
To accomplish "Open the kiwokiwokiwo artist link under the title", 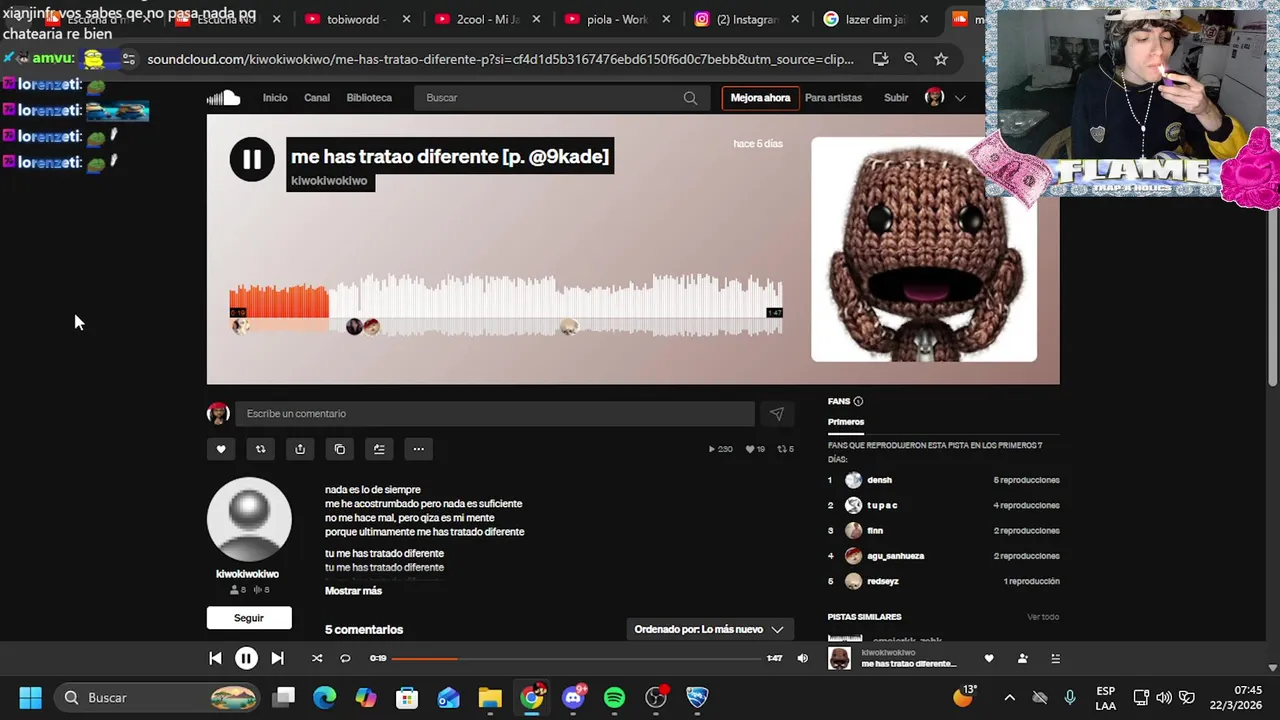I will (x=329, y=181).
